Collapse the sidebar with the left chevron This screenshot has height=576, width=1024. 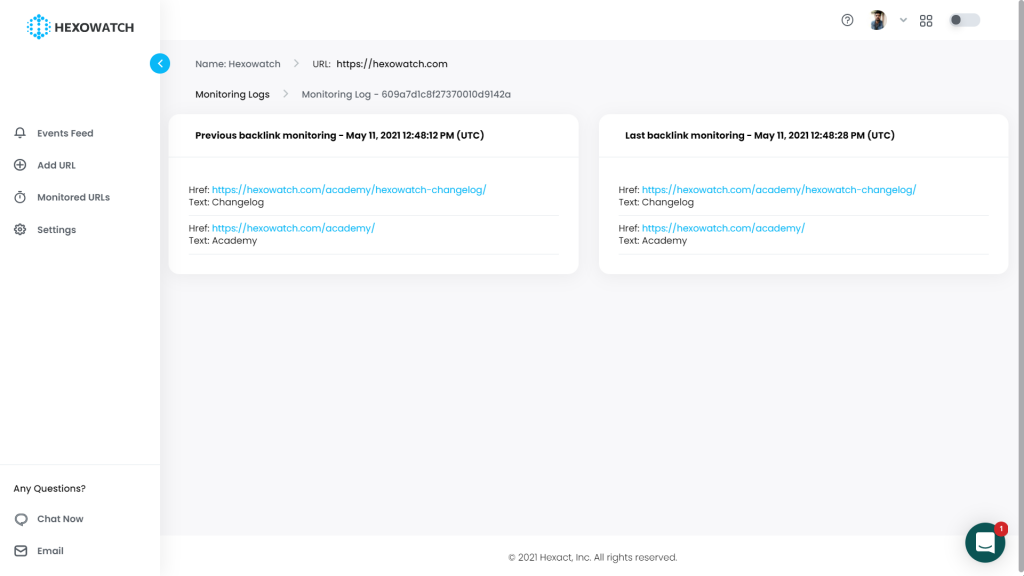160,63
